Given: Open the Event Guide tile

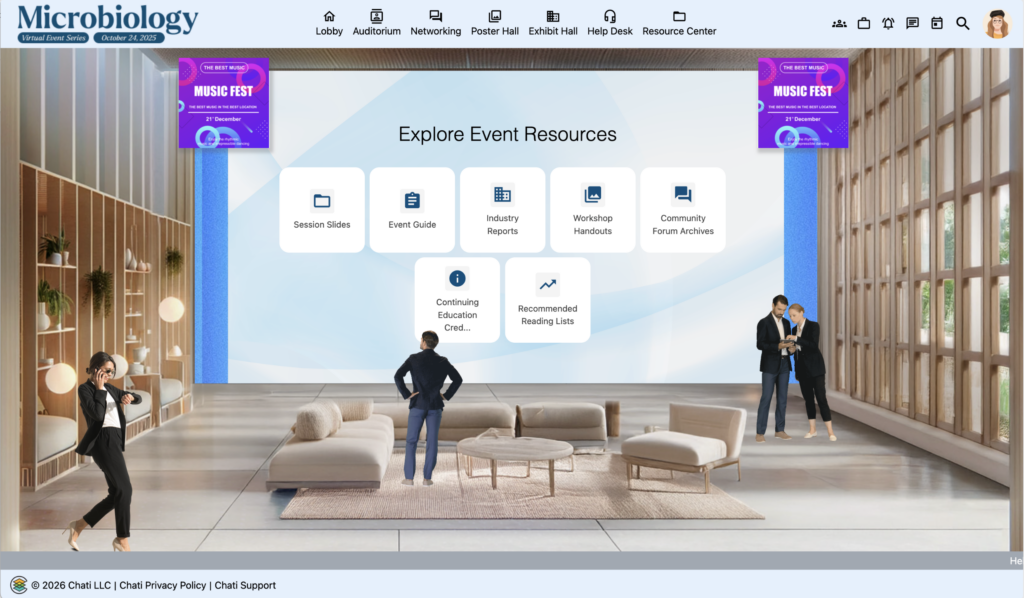Looking at the screenshot, I should (412, 210).
